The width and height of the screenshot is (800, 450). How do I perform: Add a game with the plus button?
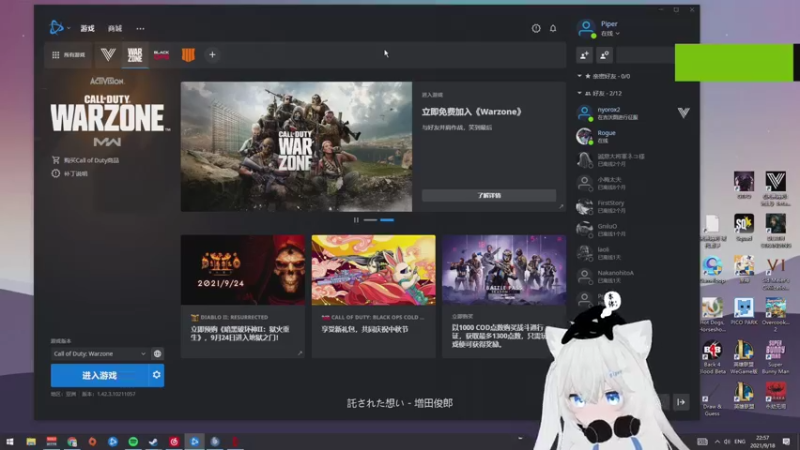click(212, 55)
